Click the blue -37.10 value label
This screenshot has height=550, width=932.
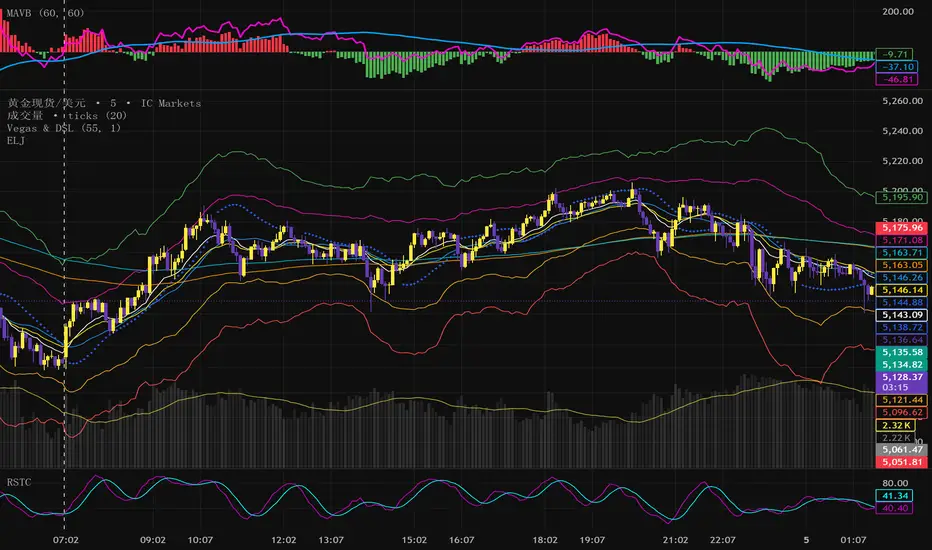[896, 67]
